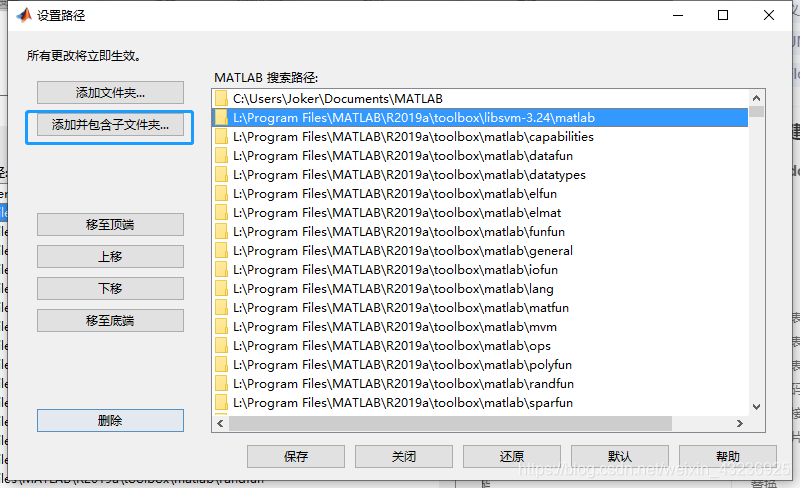
Task: Maximize the 设置路径 window
Action: pos(723,15)
